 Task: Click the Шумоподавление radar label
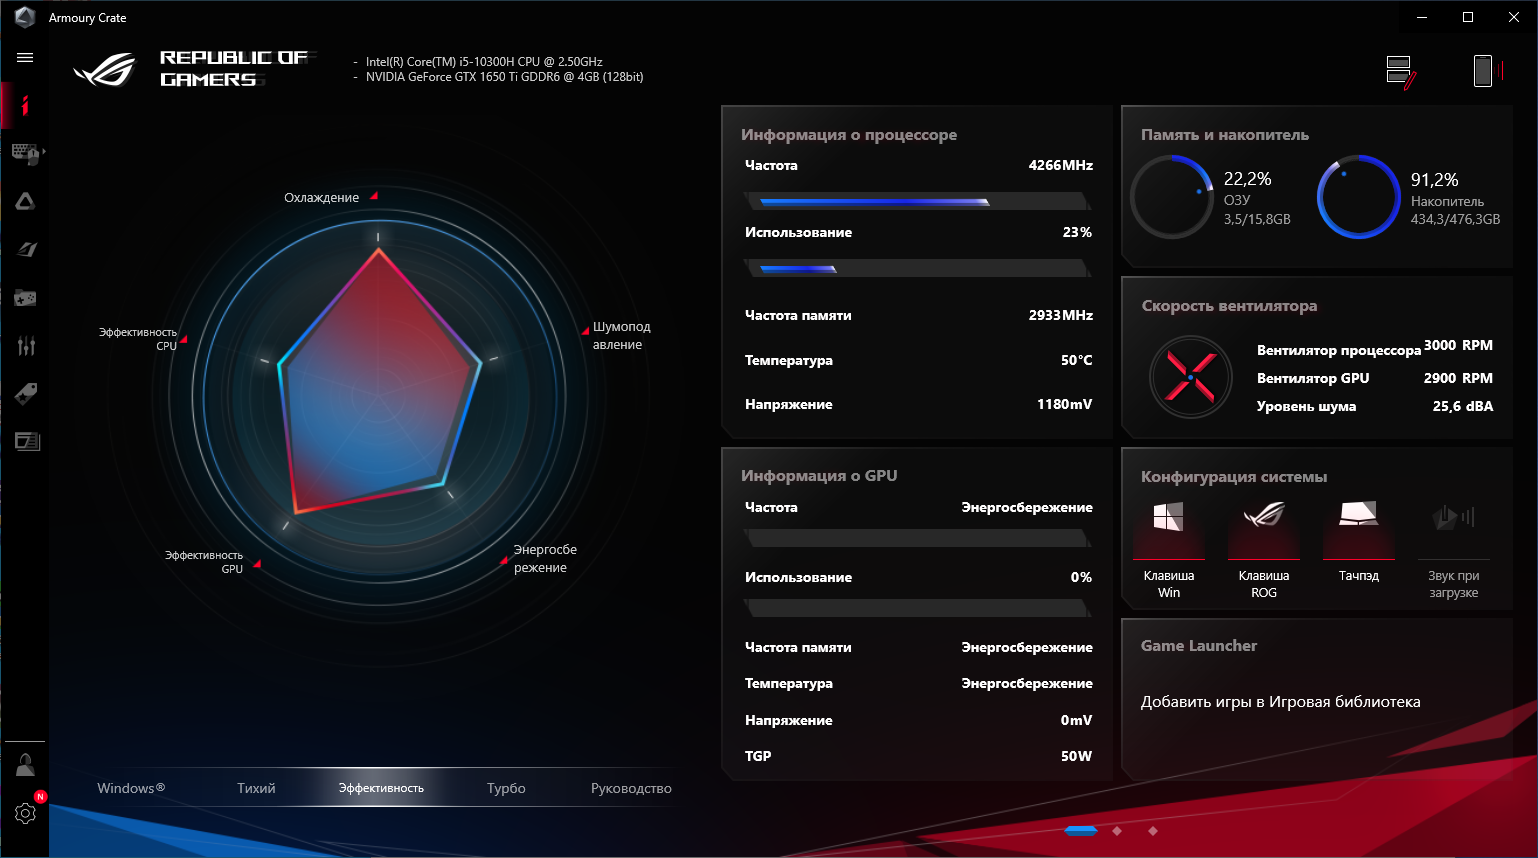tap(621, 336)
